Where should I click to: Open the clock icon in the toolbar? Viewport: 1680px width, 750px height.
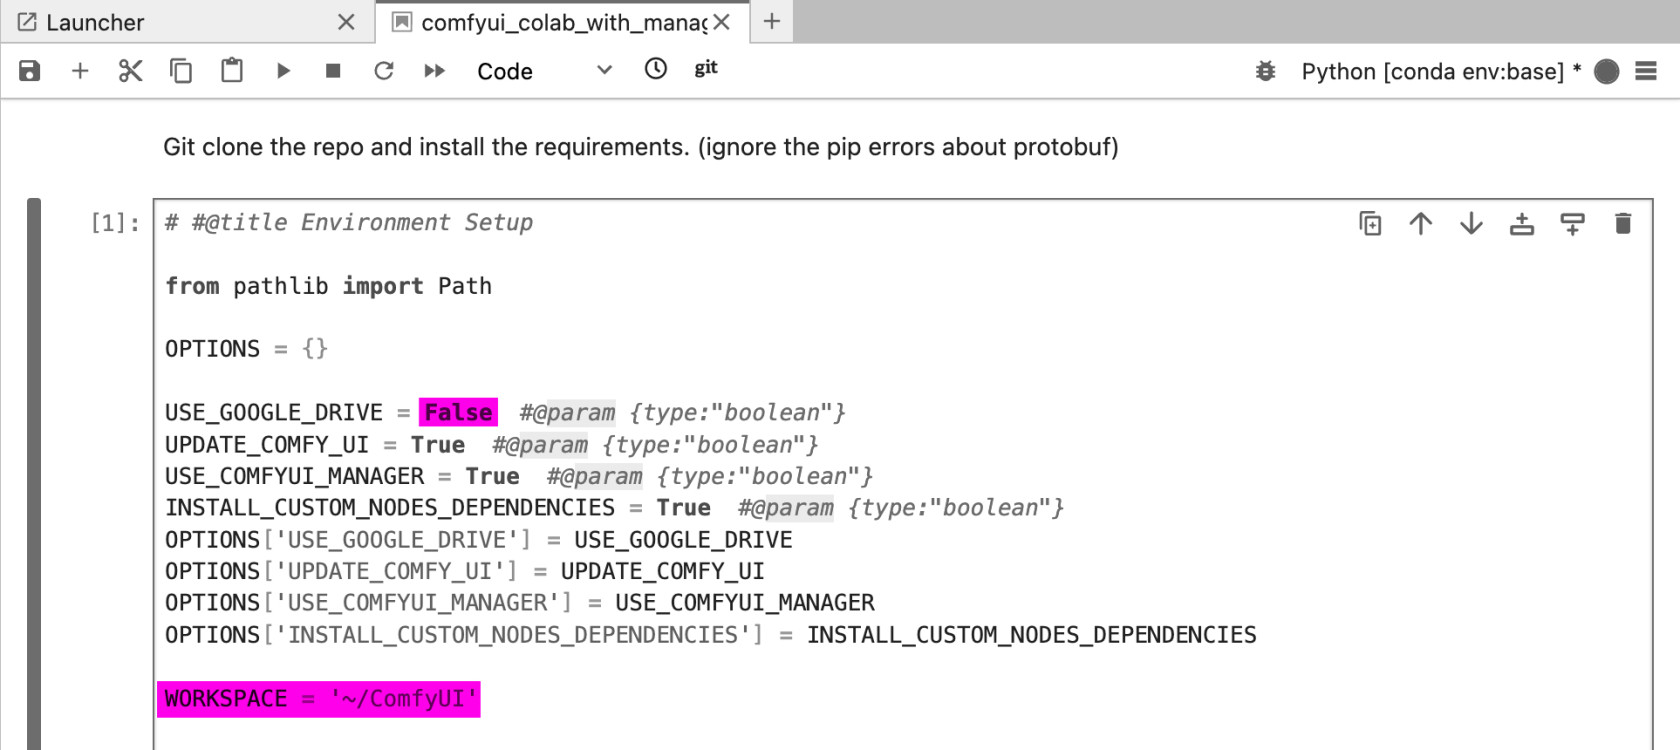(x=656, y=69)
